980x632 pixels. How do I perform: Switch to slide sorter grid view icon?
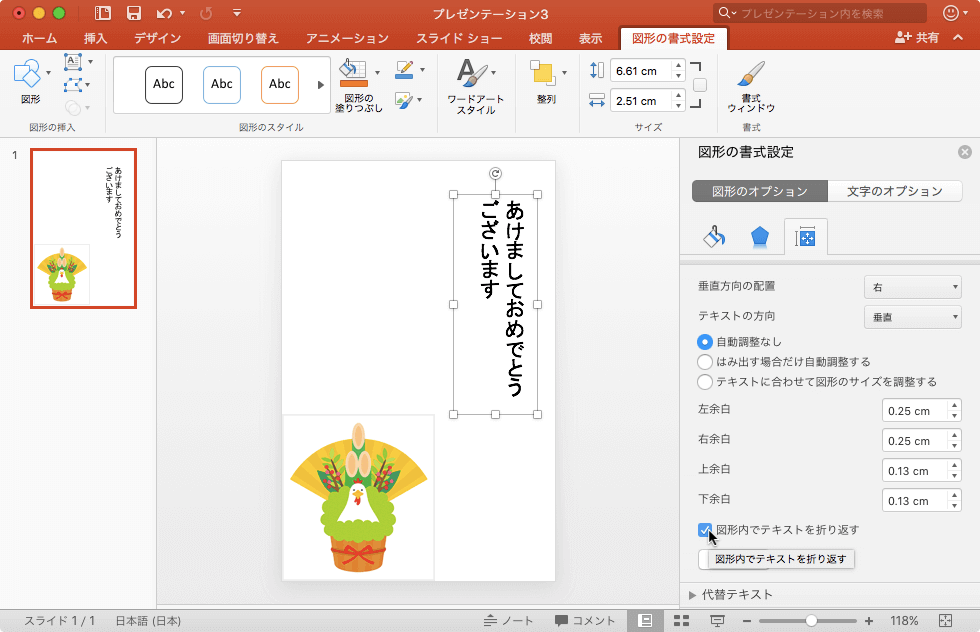pos(681,621)
